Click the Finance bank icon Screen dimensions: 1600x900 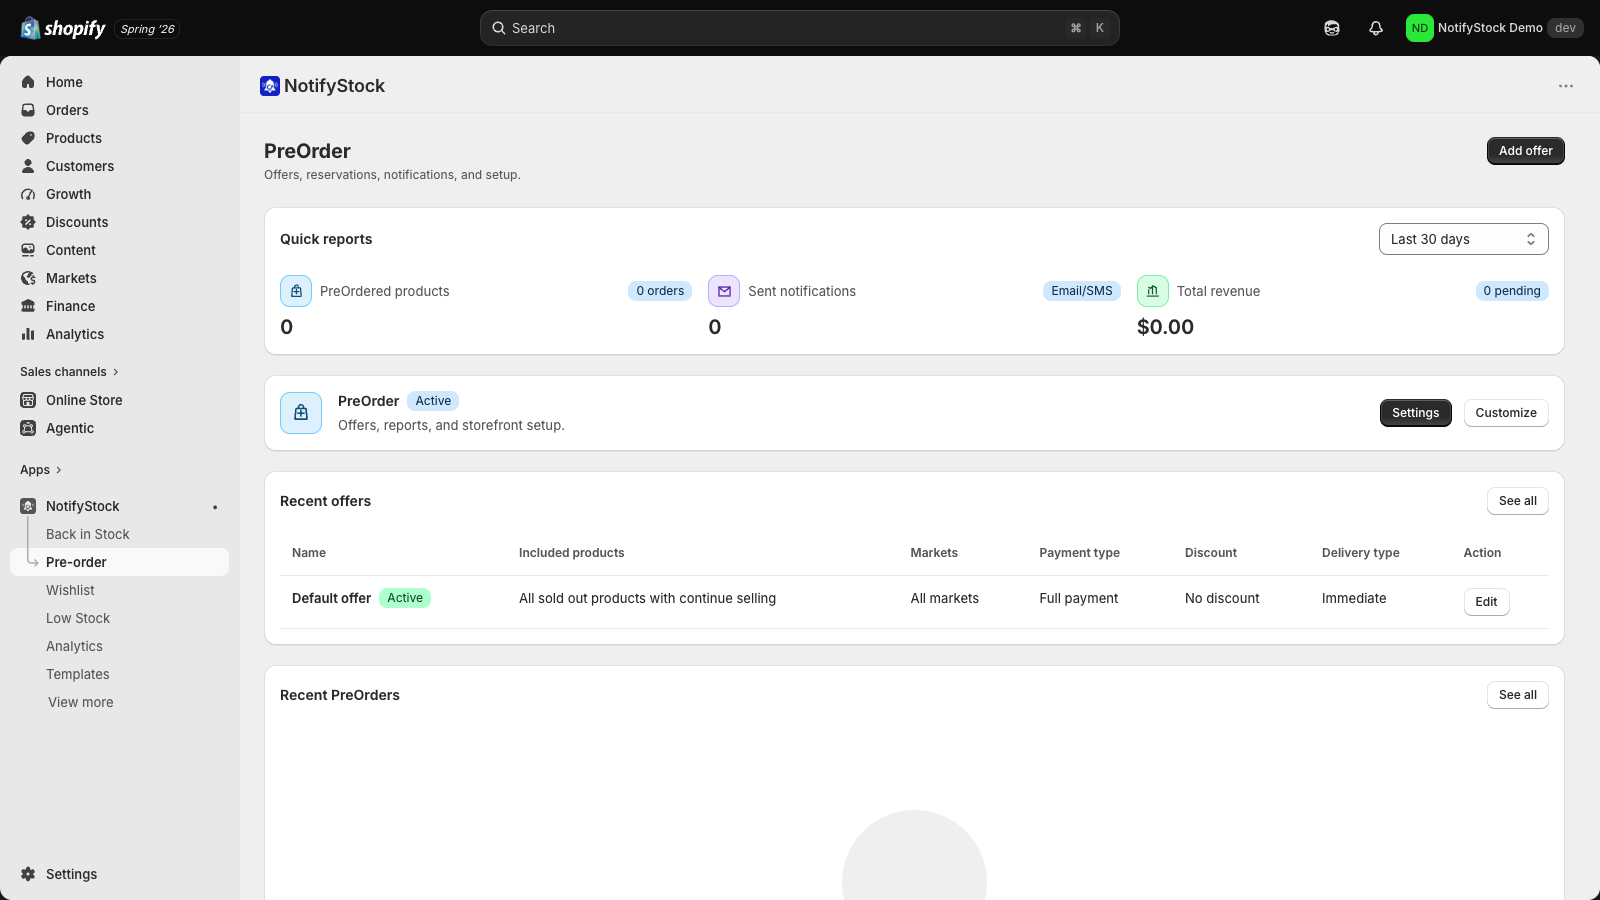tap(28, 306)
